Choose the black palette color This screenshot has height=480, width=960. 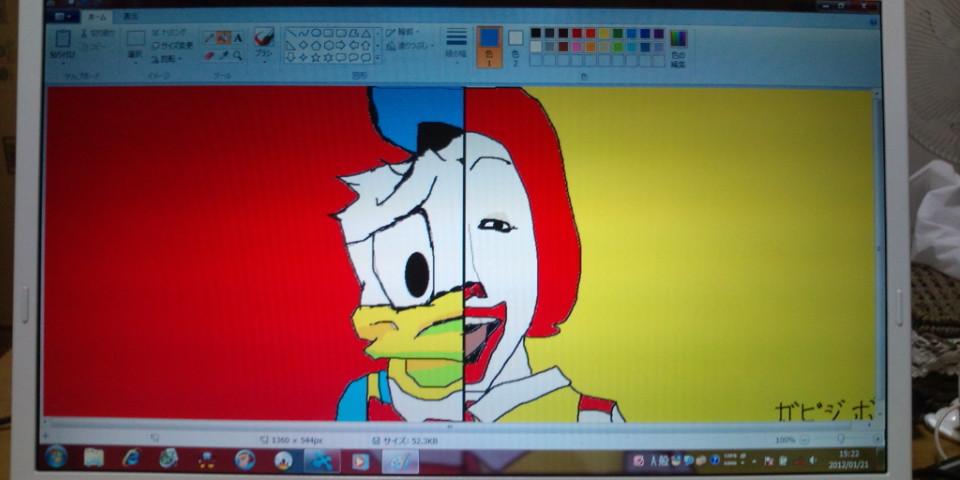click(536, 33)
